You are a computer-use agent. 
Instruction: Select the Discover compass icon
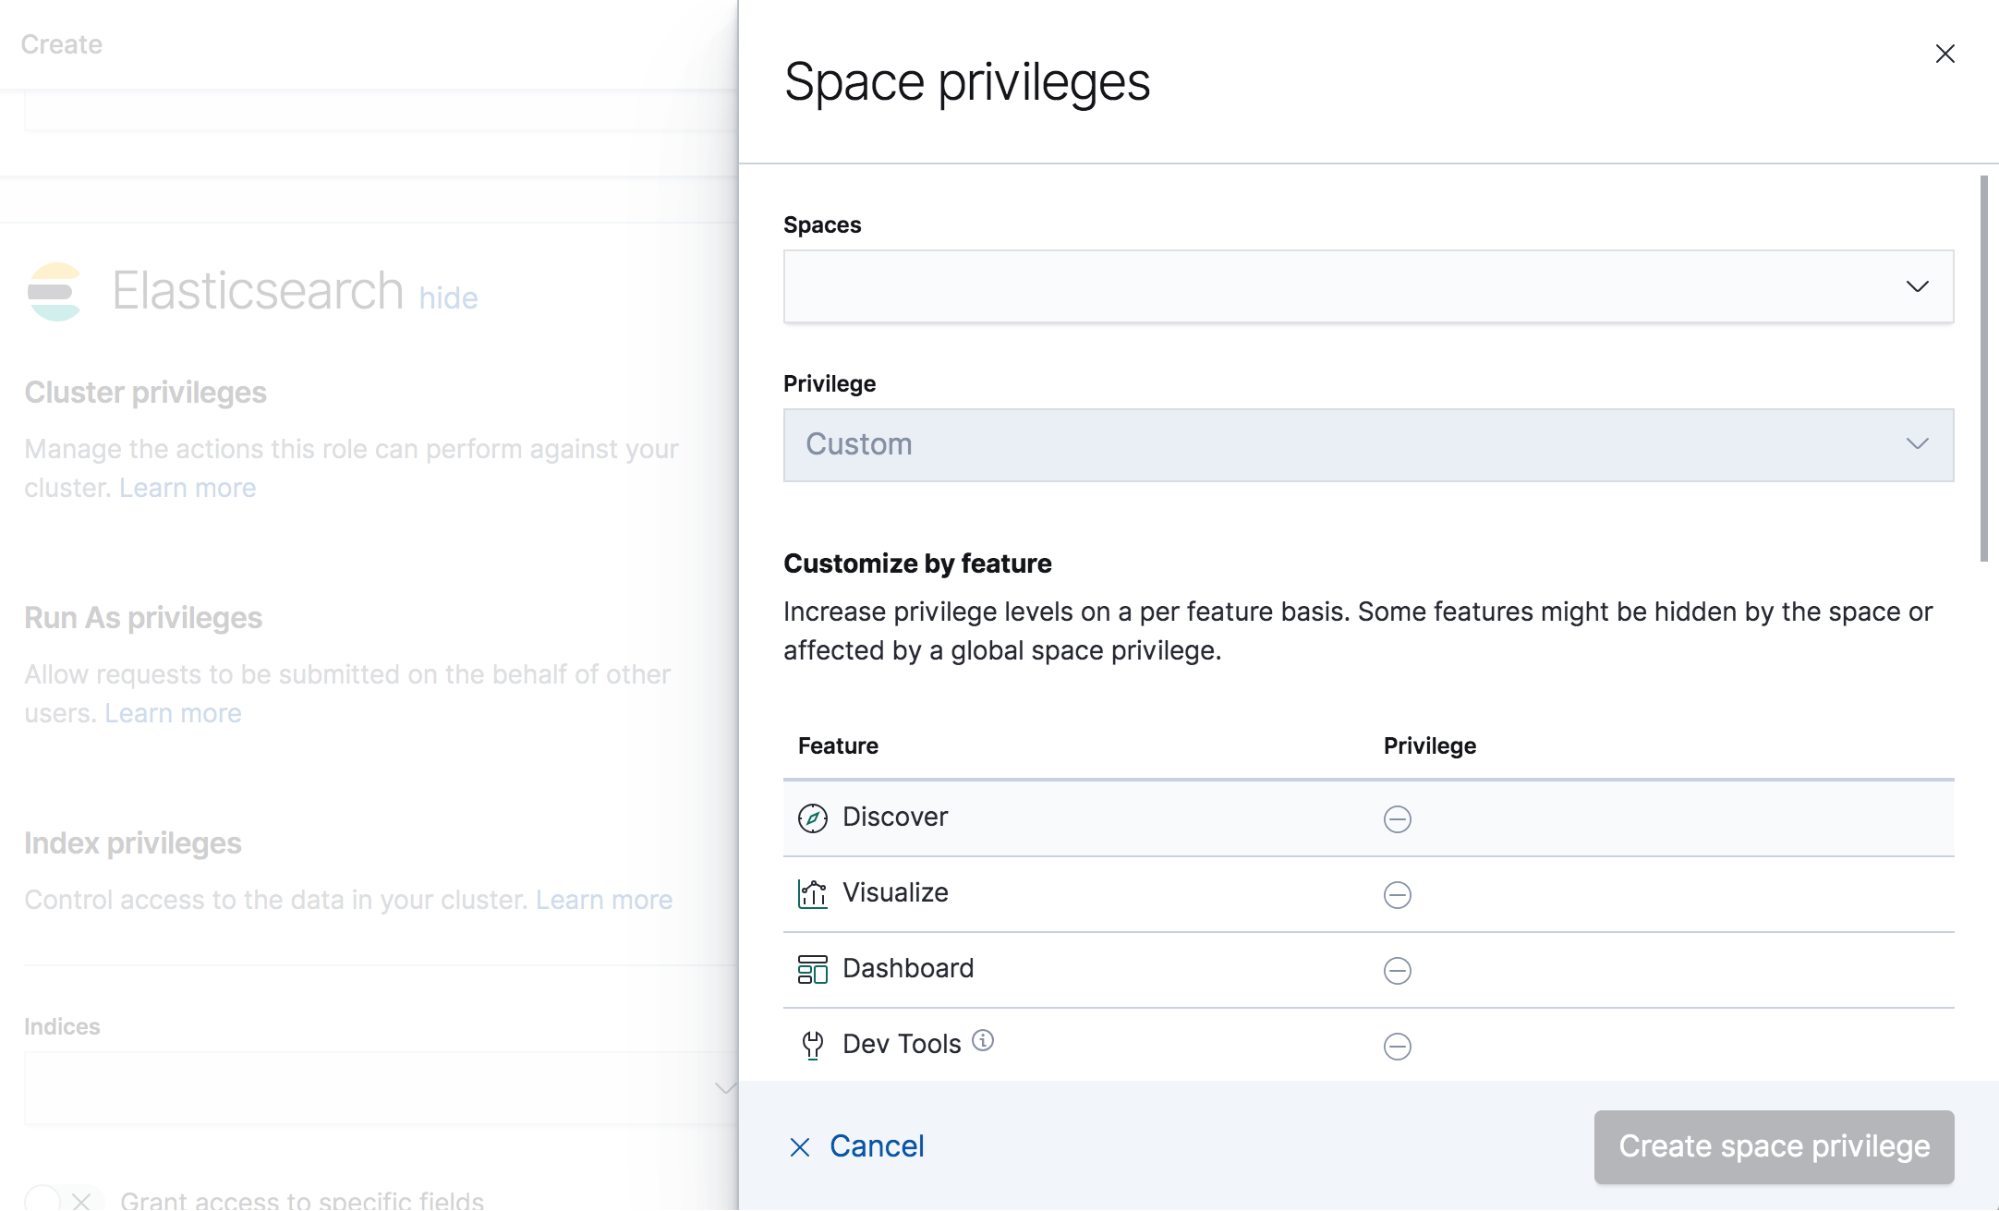click(812, 817)
